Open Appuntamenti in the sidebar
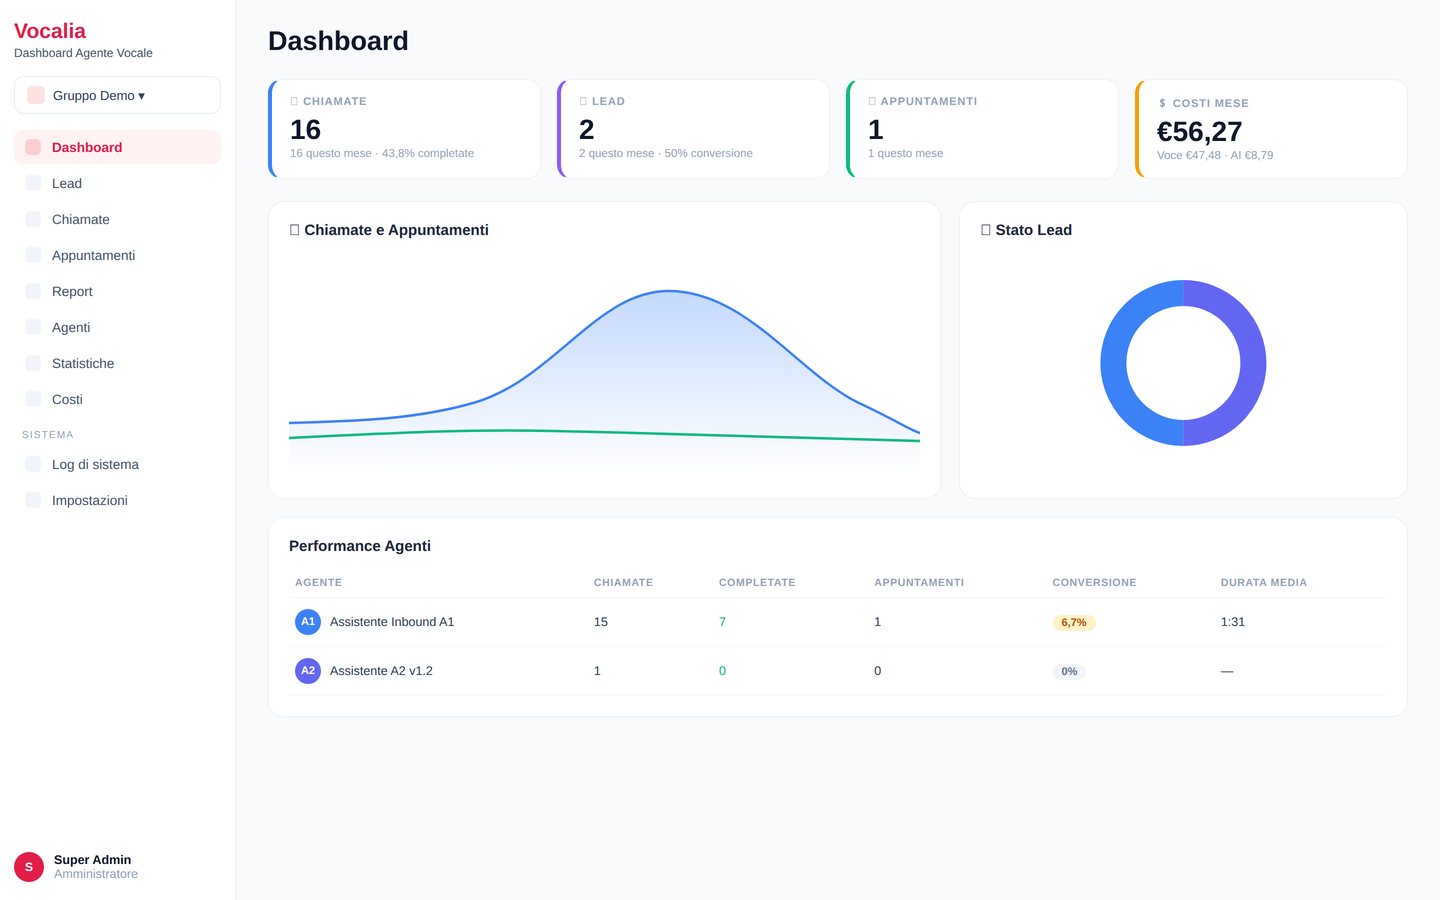1440x900 pixels. click(x=117, y=255)
